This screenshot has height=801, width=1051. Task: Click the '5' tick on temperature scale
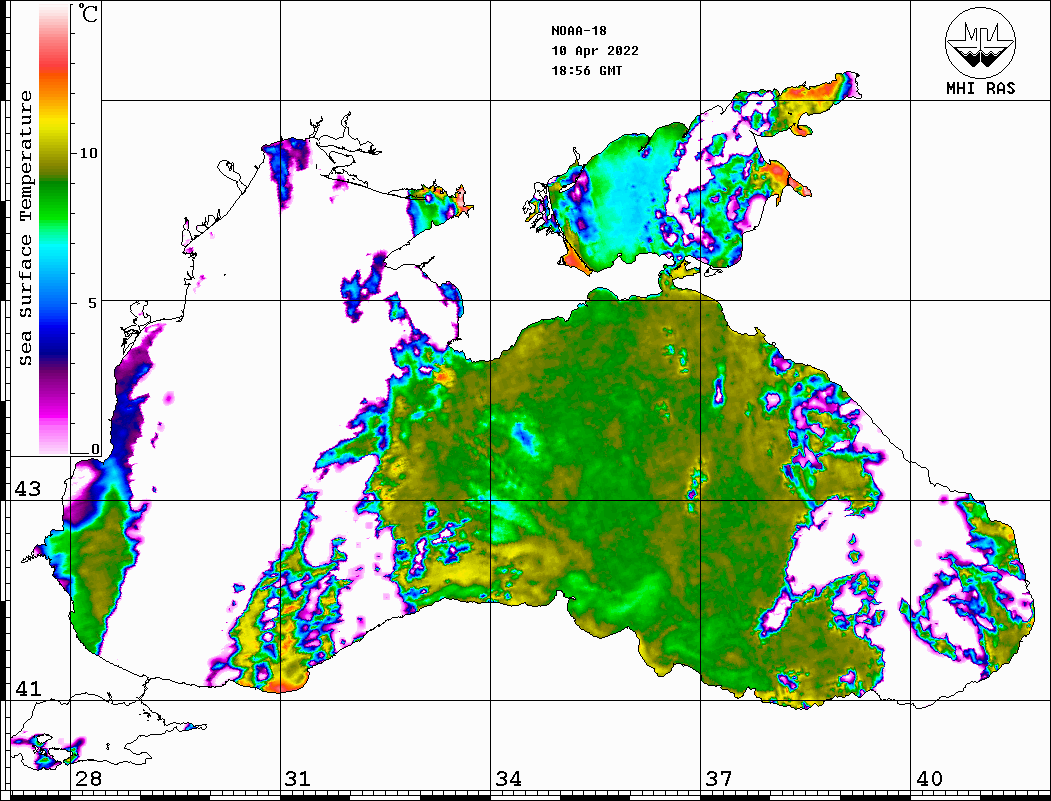click(92, 303)
